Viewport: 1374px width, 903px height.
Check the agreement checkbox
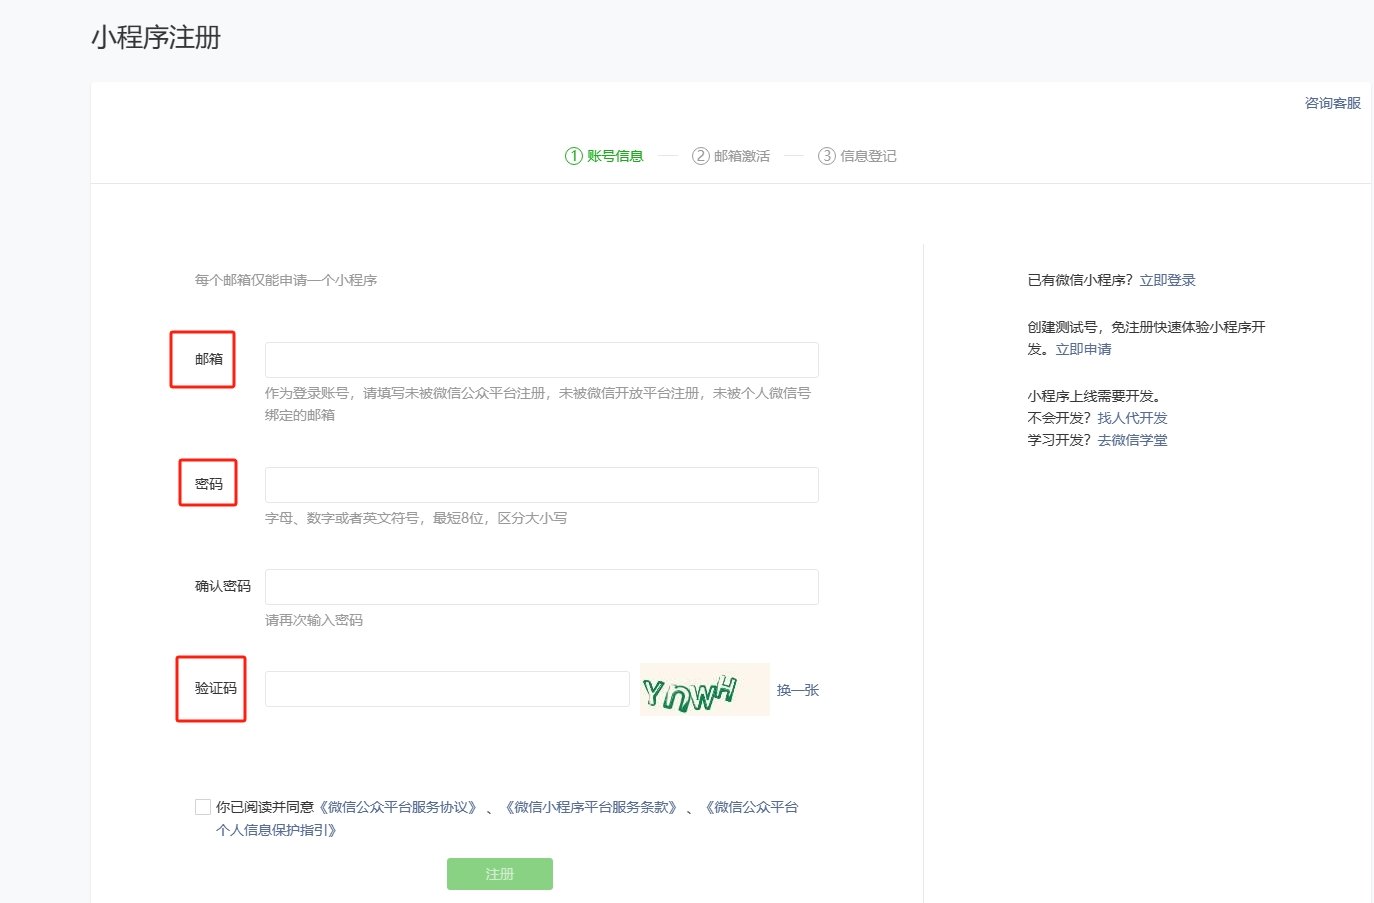(203, 806)
